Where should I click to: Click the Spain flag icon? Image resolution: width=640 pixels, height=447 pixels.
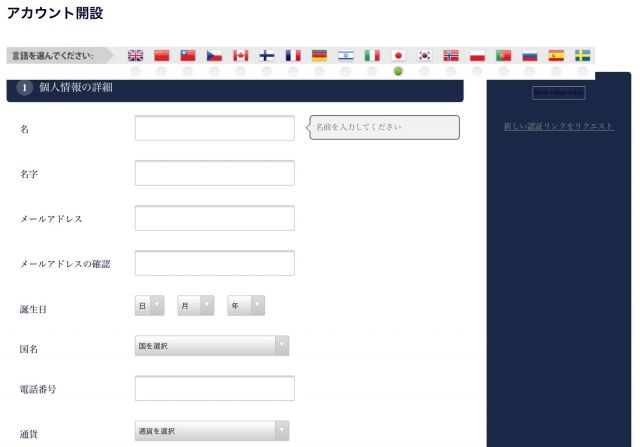click(x=556, y=56)
